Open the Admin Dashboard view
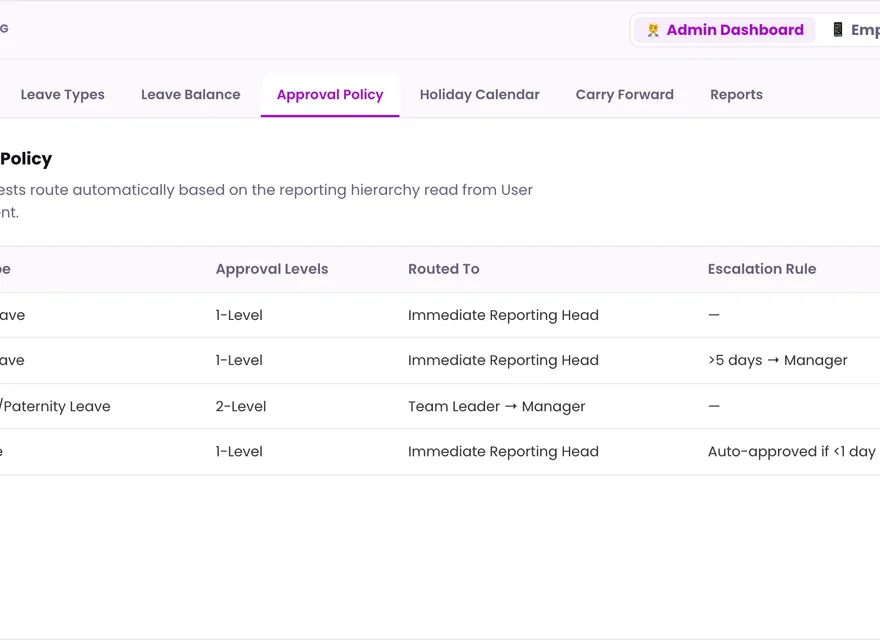 tap(725, 30)
